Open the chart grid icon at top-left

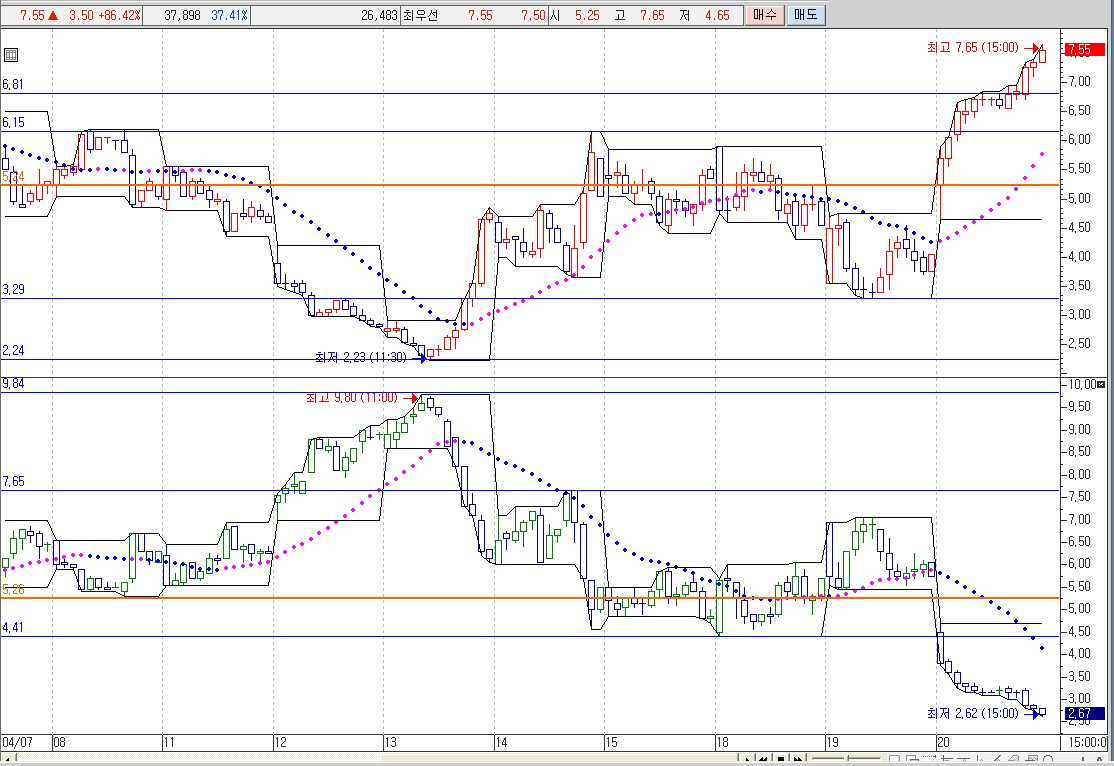(x=11, y=55)
